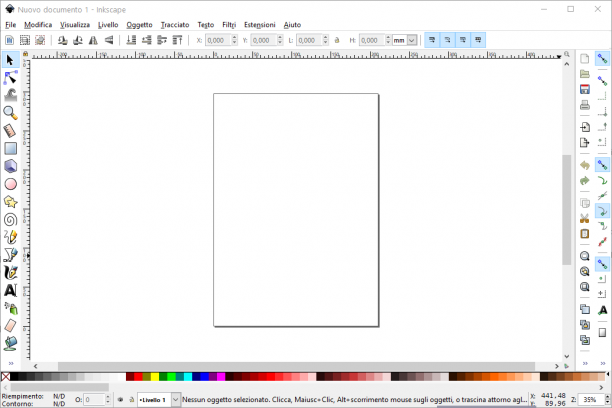Pick the Zoom magnifier tool

10,113
